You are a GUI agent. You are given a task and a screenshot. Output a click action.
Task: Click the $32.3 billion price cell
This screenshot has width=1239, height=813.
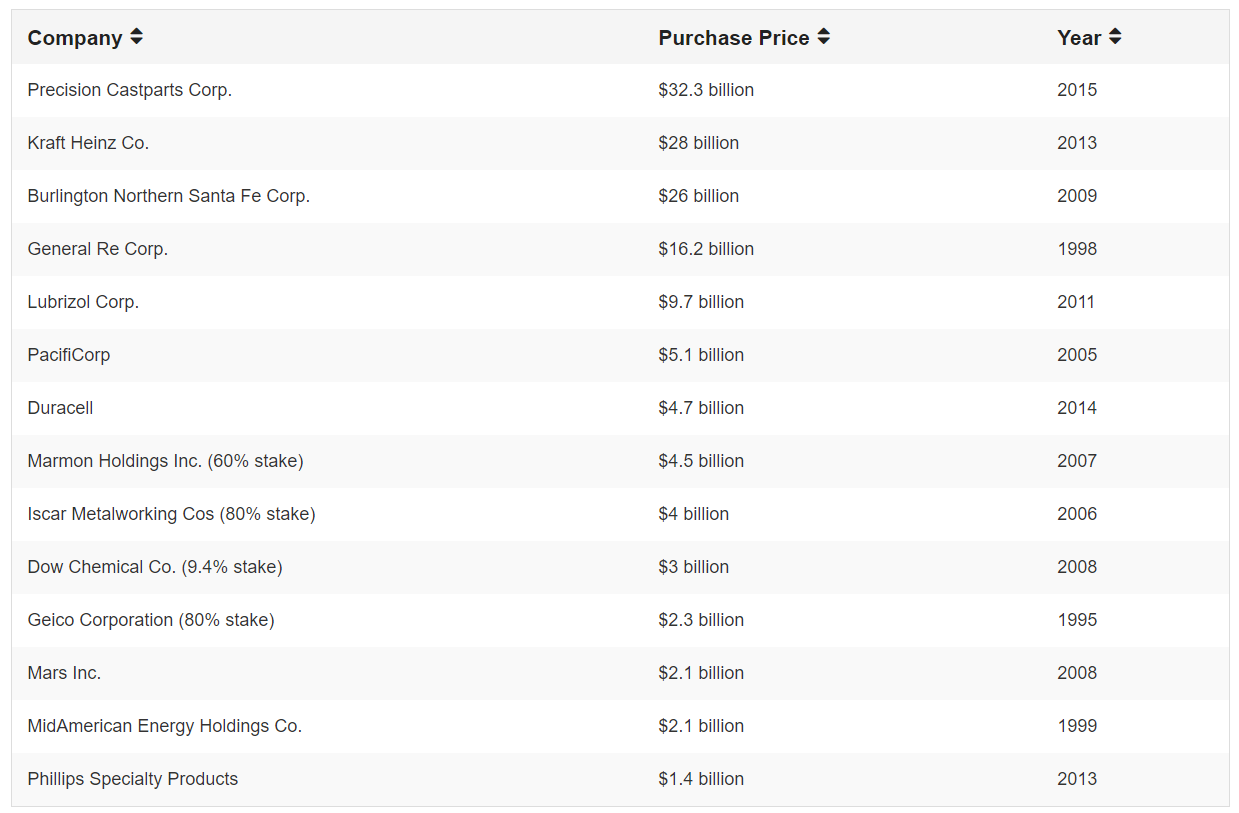pos(706,90)
